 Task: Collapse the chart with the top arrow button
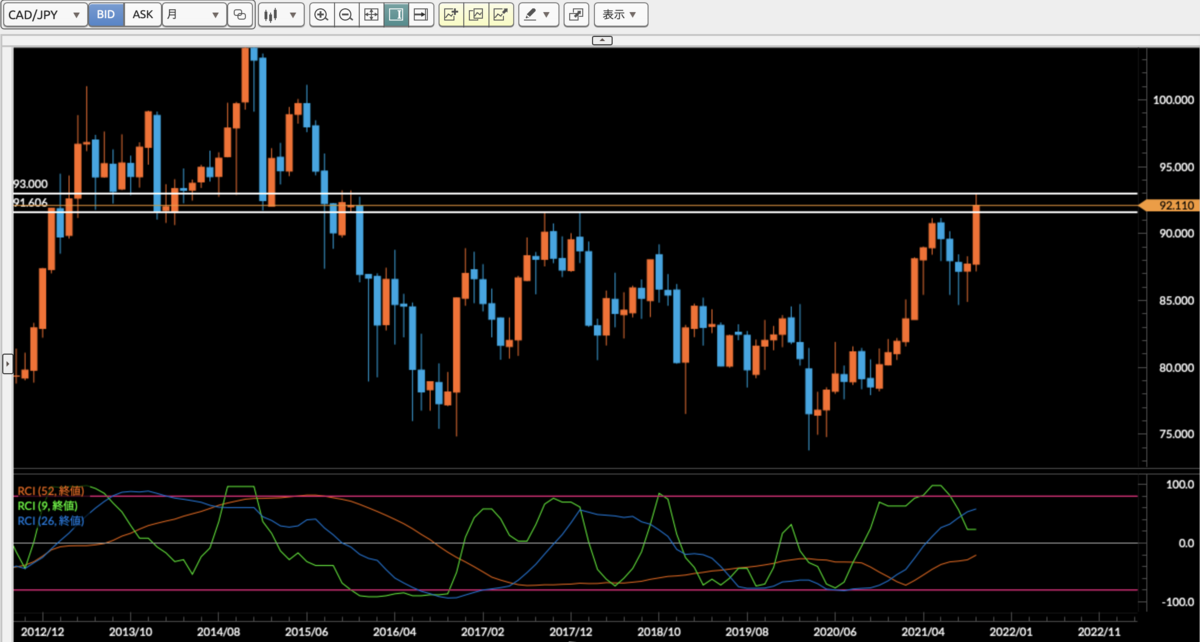point(601,40)
